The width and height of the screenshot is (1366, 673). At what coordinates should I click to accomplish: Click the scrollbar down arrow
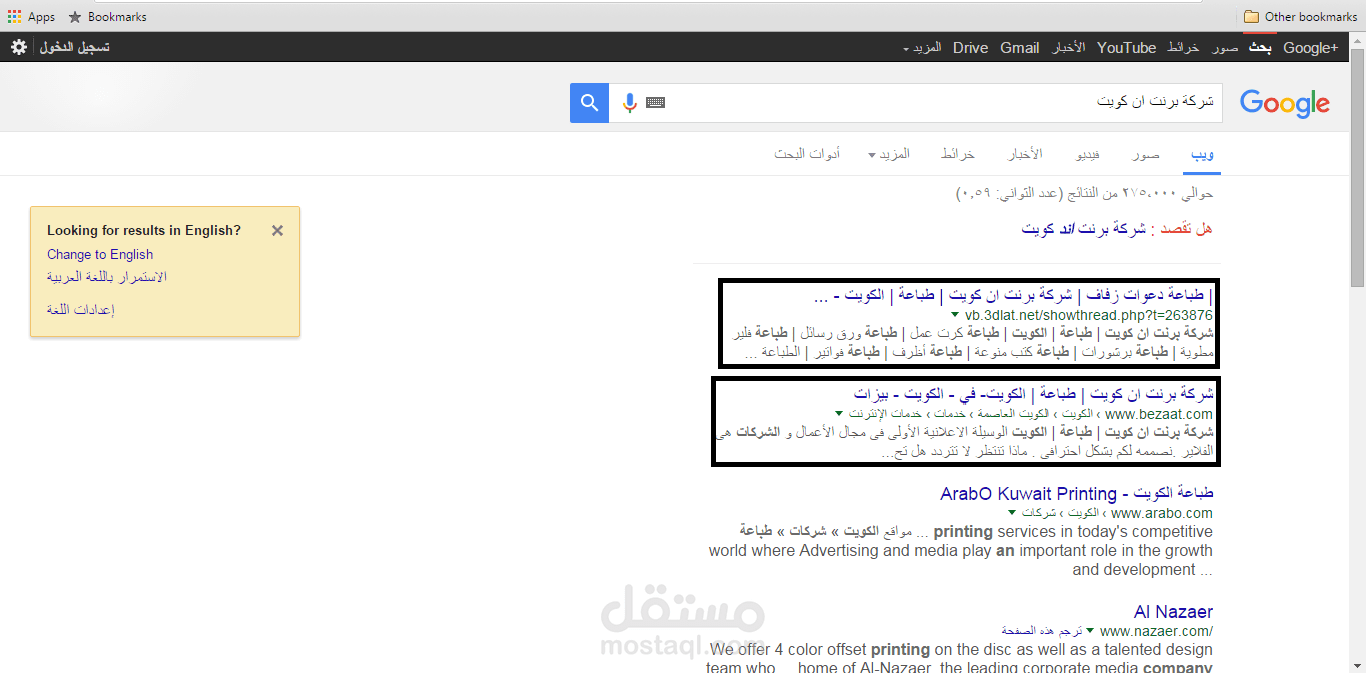pos(1357,664)
